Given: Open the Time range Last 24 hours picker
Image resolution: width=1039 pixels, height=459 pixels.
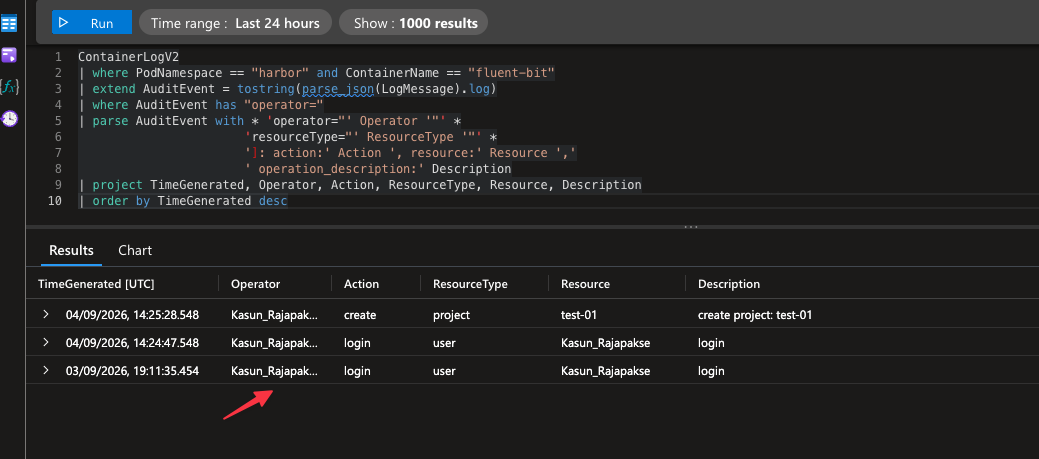Looking at the screenshot, I should pos(235,23).
